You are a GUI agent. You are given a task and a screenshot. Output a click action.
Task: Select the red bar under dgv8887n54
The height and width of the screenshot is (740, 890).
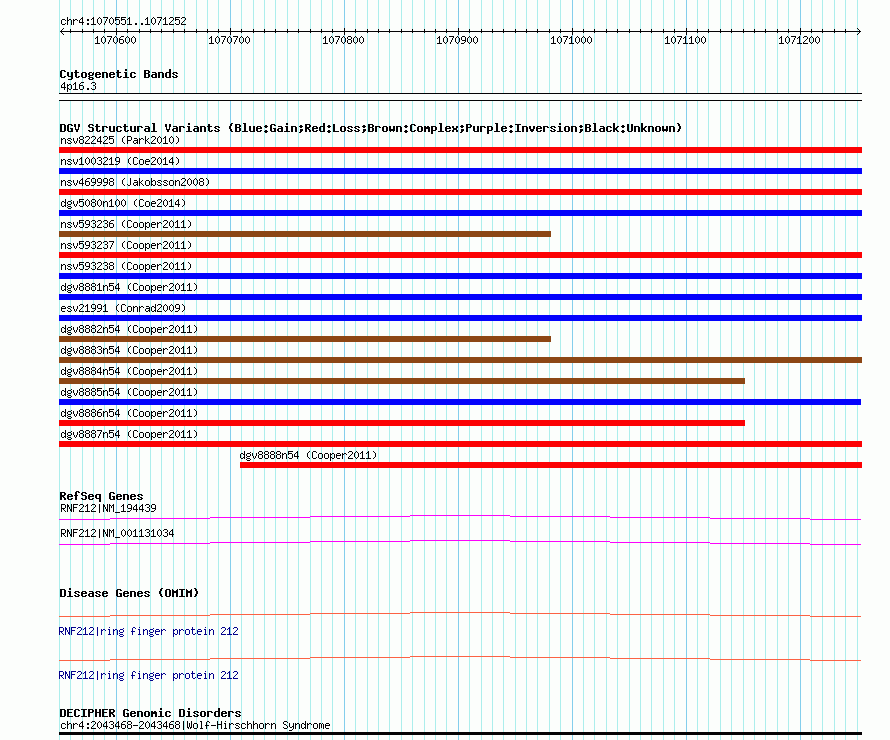[460, 444]
